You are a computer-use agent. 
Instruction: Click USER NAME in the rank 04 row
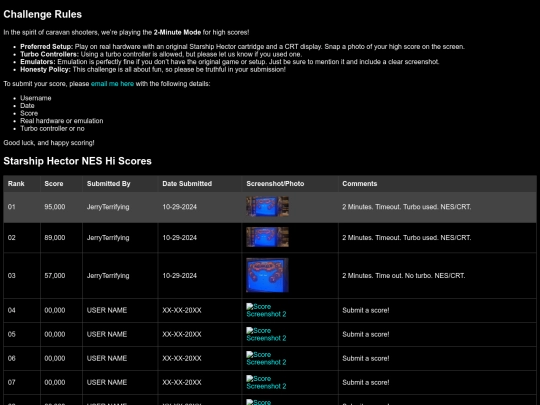[107, 310]
